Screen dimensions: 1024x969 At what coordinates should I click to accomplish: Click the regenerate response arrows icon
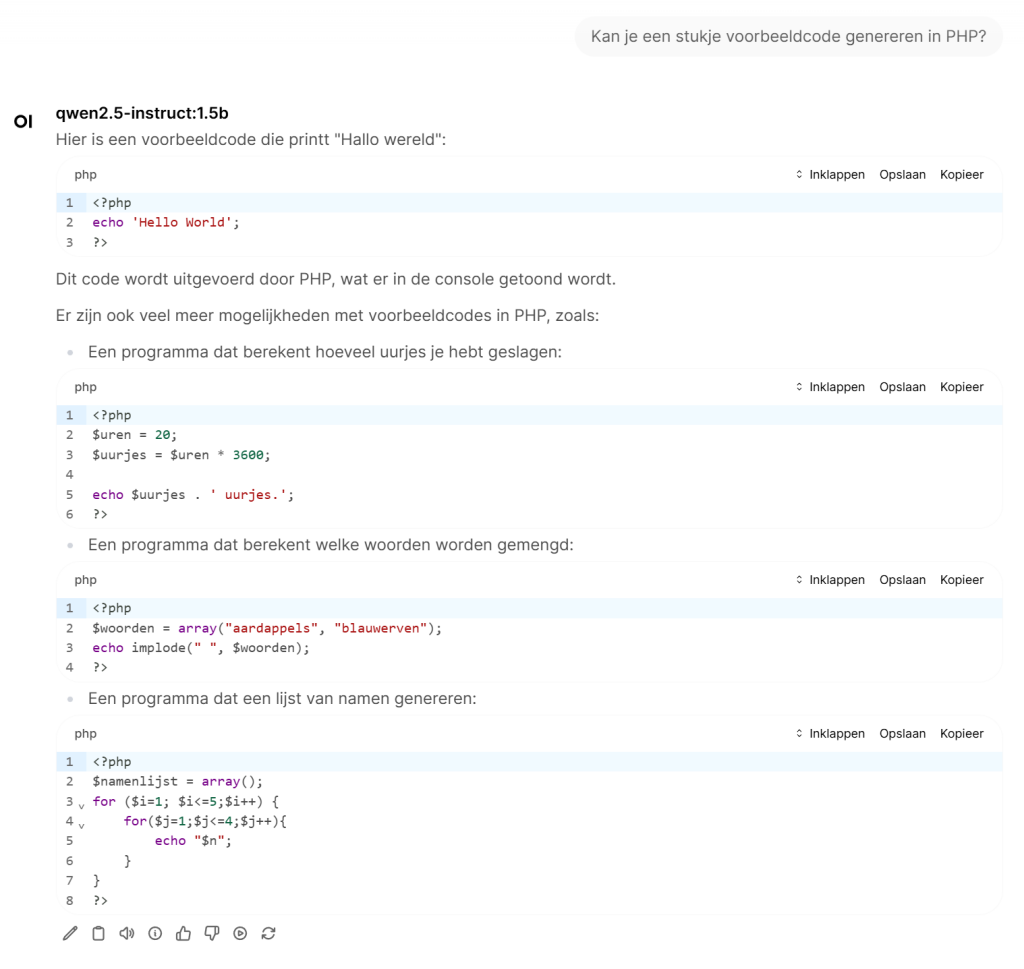point(268,934)
